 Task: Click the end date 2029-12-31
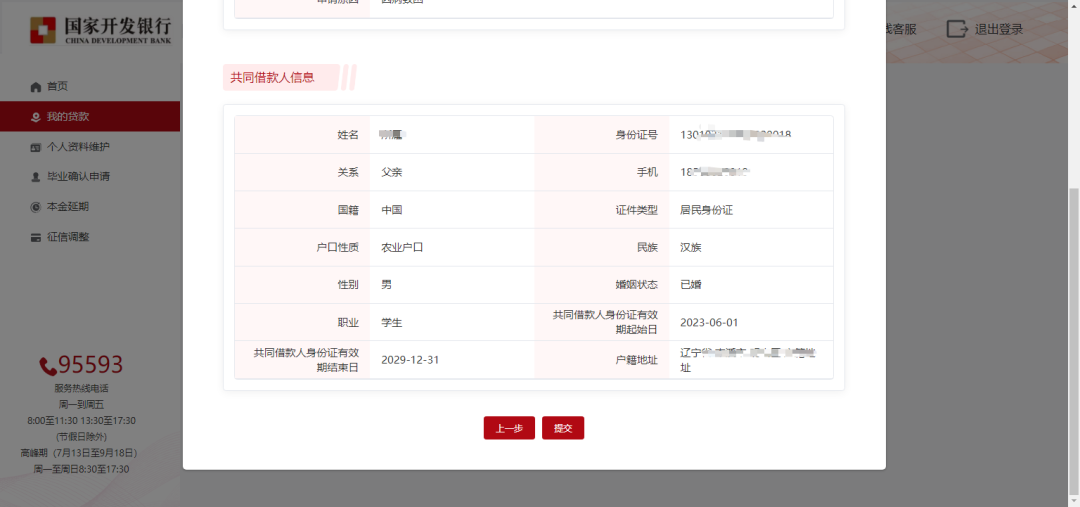410,360
